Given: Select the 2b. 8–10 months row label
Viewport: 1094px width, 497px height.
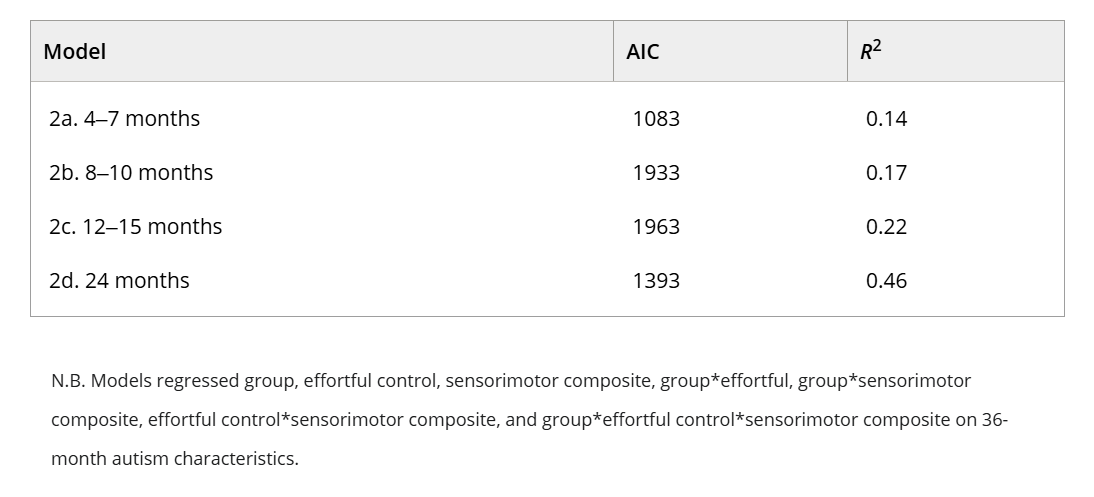Looking at the screenshot, I should (131, 172).
